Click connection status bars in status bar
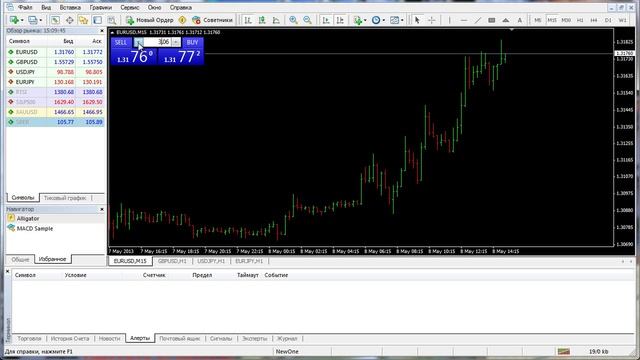 (564, 351)
